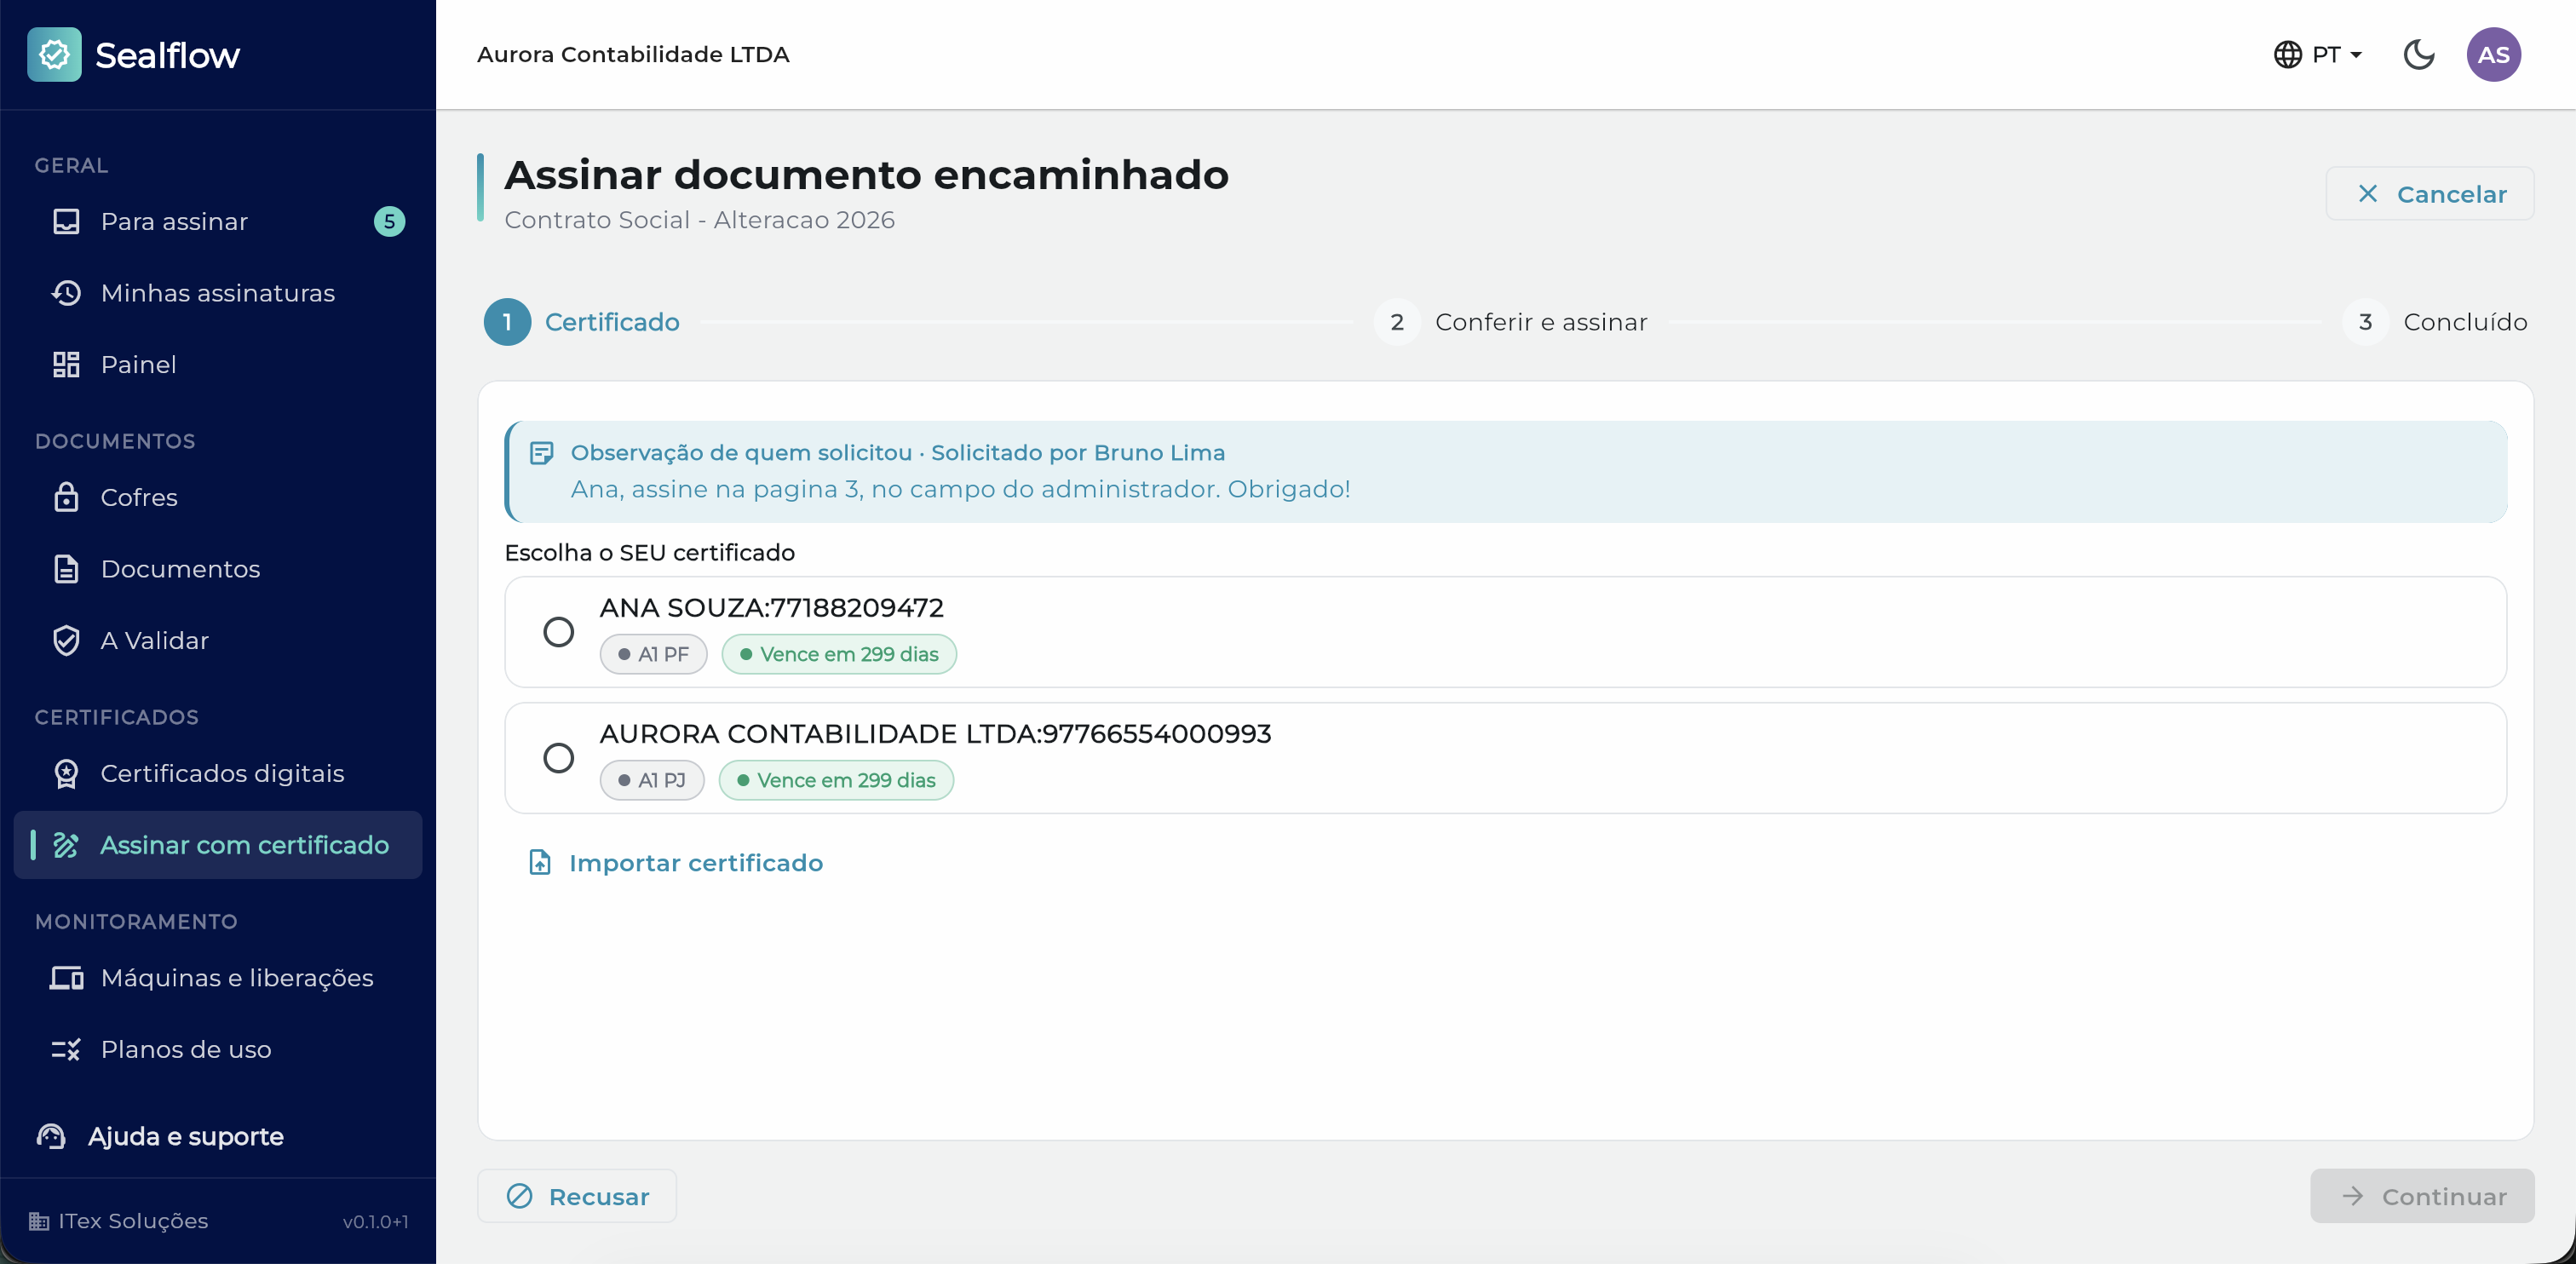Click the Sealflow logo icon
Screen dimensions: 2576x1264
[x=54, y=54]
